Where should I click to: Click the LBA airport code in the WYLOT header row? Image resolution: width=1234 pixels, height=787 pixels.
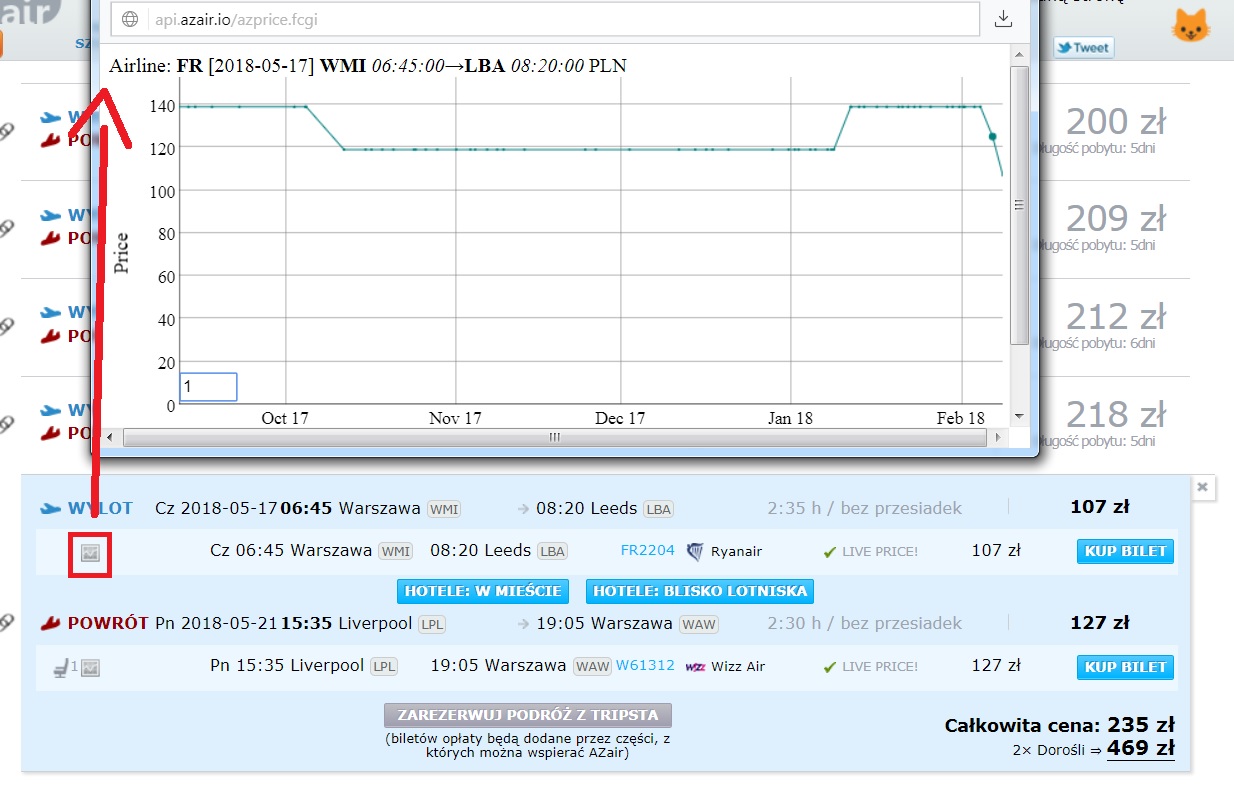point(659,509)
